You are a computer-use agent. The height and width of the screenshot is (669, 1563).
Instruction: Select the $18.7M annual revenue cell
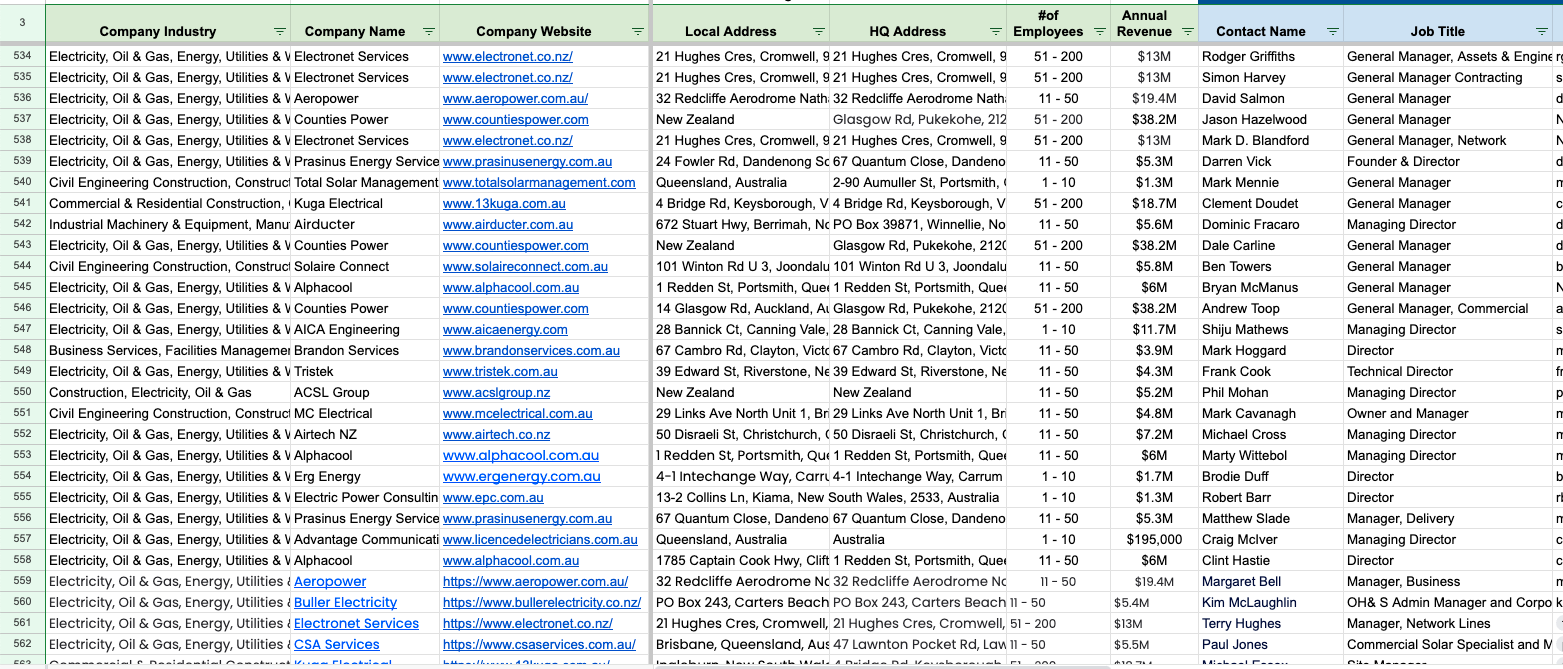click(x=1154, y=203)
